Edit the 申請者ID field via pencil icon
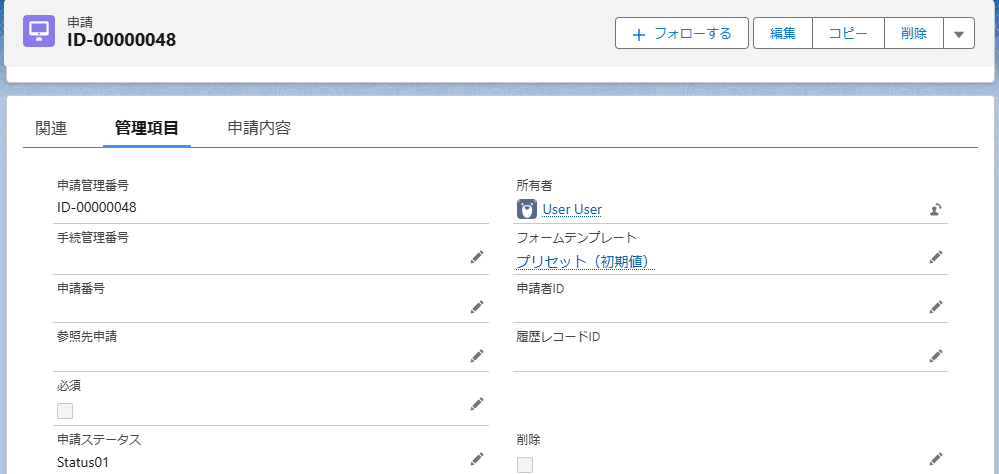This screenshot has width=999, height=474. coord(935,306)
